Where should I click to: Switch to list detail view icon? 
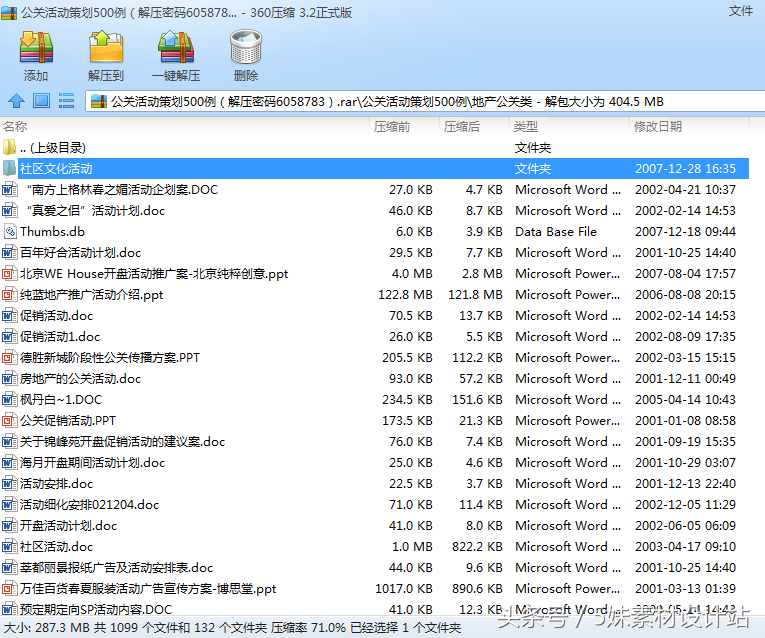tap(66, 101)
